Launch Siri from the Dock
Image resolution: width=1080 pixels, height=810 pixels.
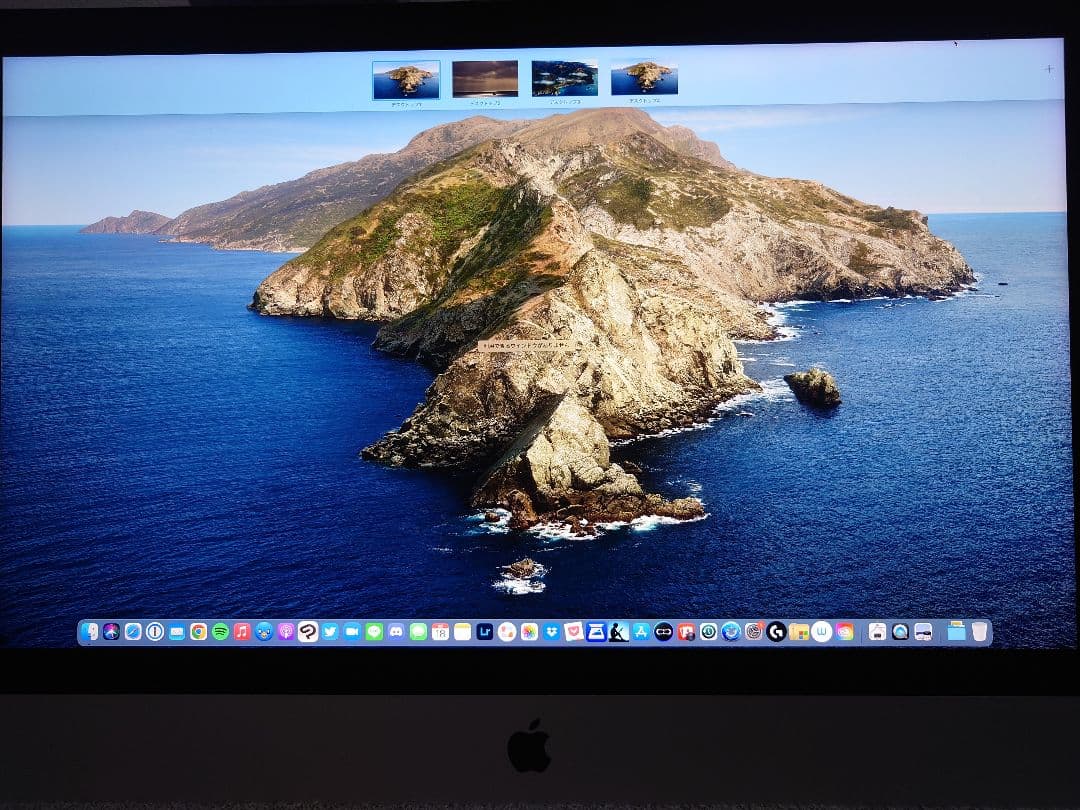click(111, 632)
